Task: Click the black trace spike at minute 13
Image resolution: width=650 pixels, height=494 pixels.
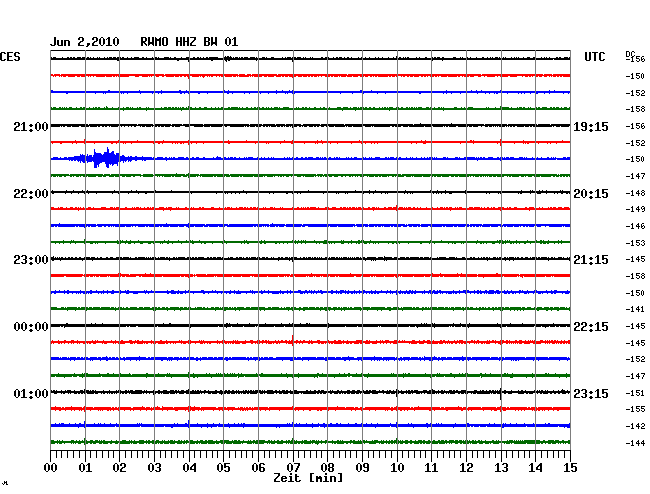Action: 501,394
